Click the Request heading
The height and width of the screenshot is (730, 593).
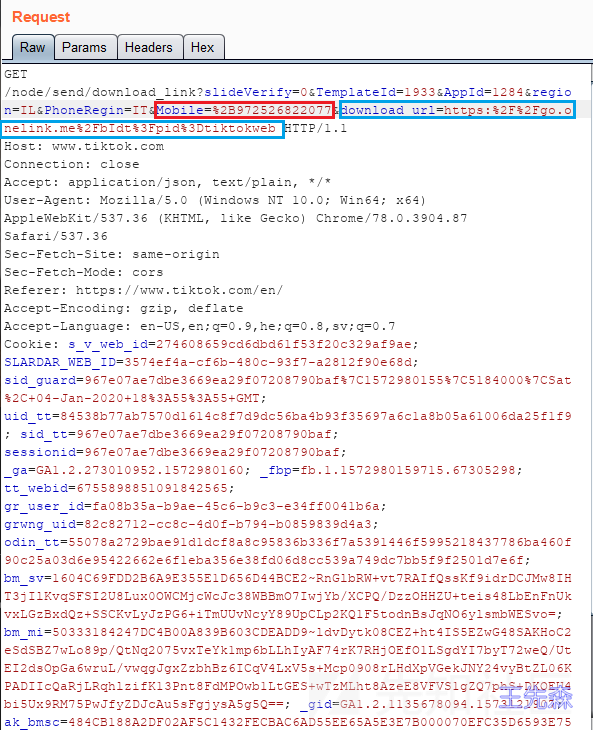41,17
